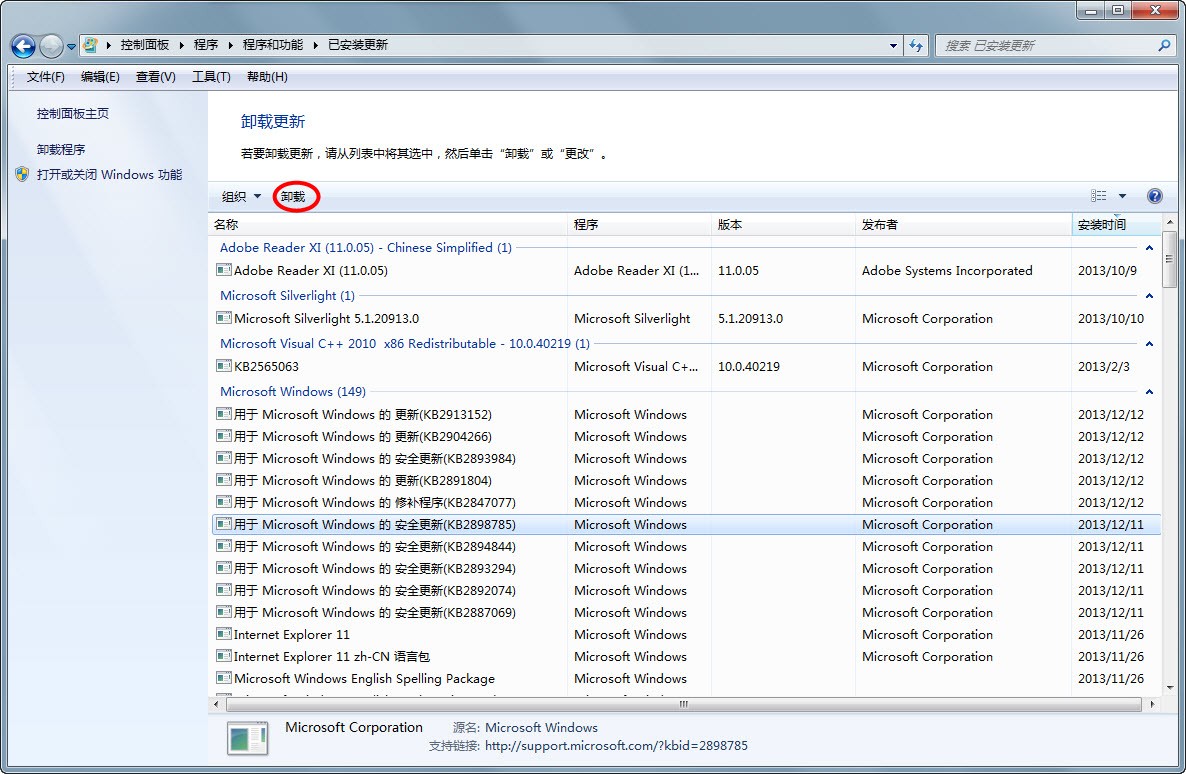
Task: Open the view options dropdown arrow
Action: pos(1122,197)
